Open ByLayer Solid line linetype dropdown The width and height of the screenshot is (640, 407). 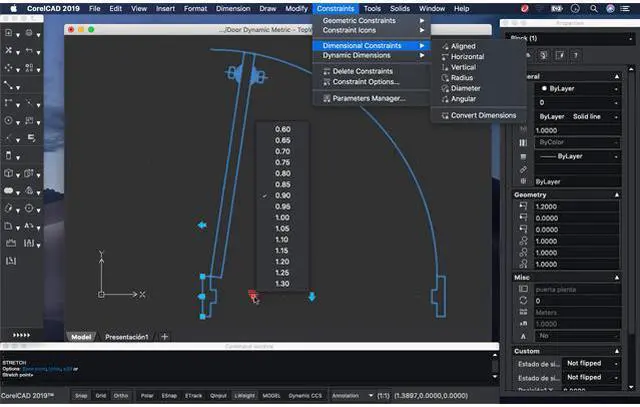tap(578, 116)
